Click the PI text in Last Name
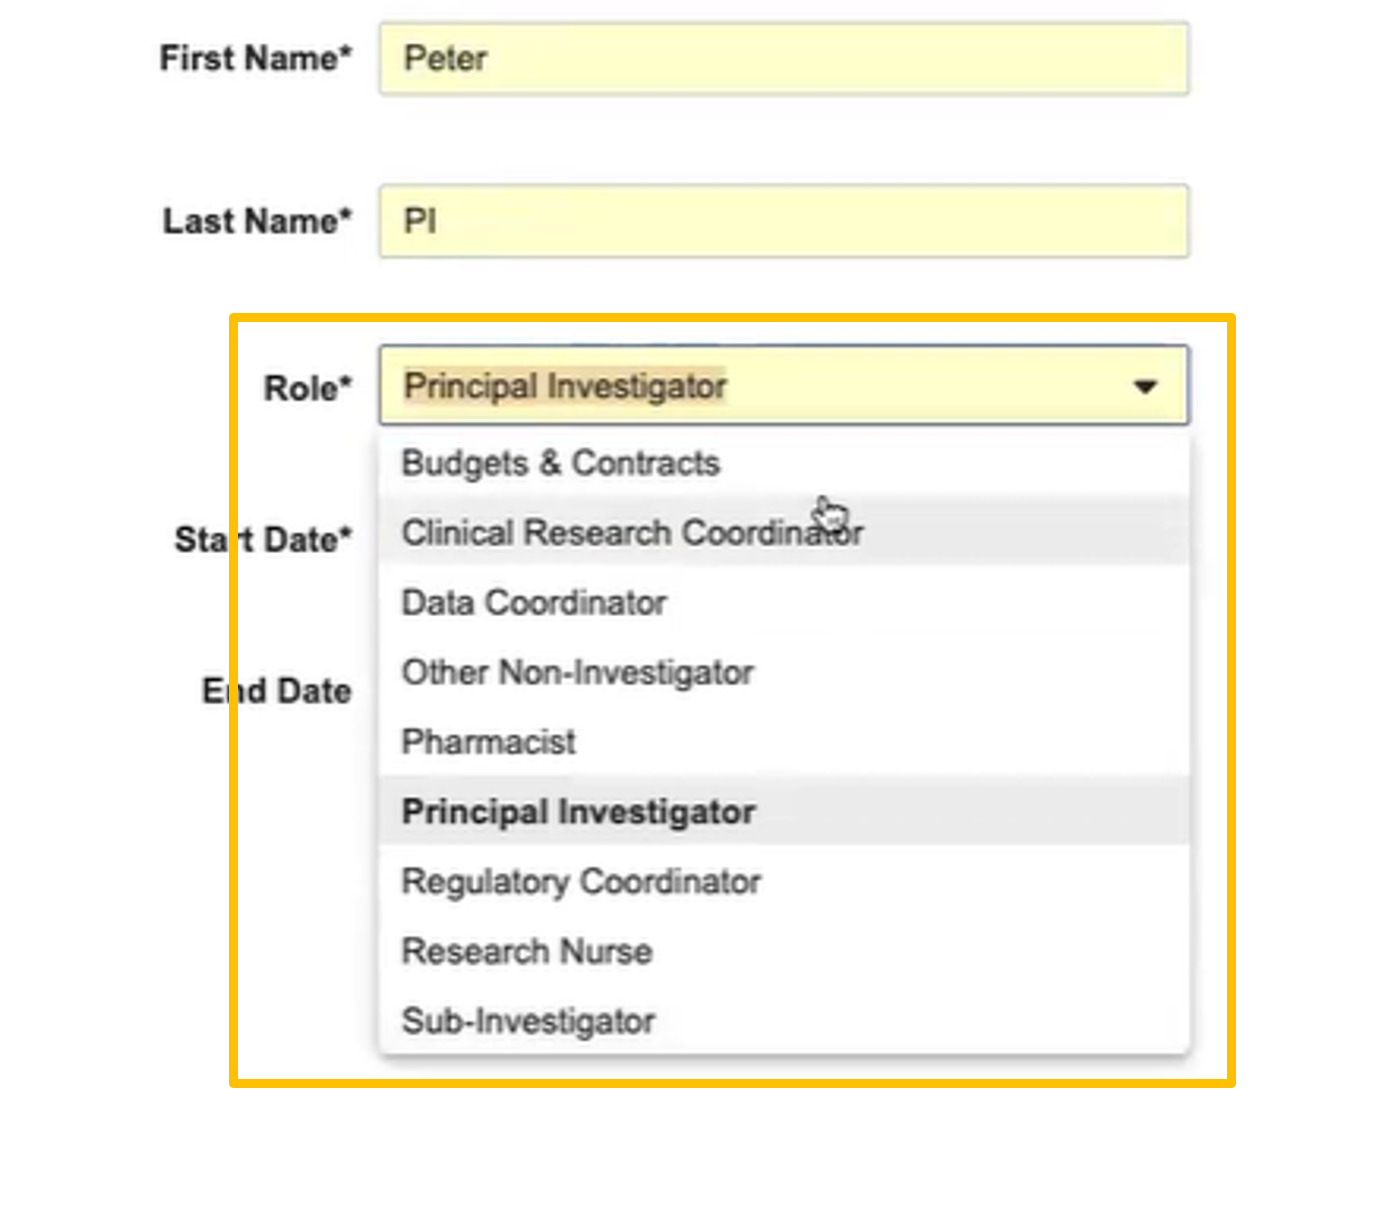Viewport: 1388px width, 1227px height. click(x=420, y=221)
